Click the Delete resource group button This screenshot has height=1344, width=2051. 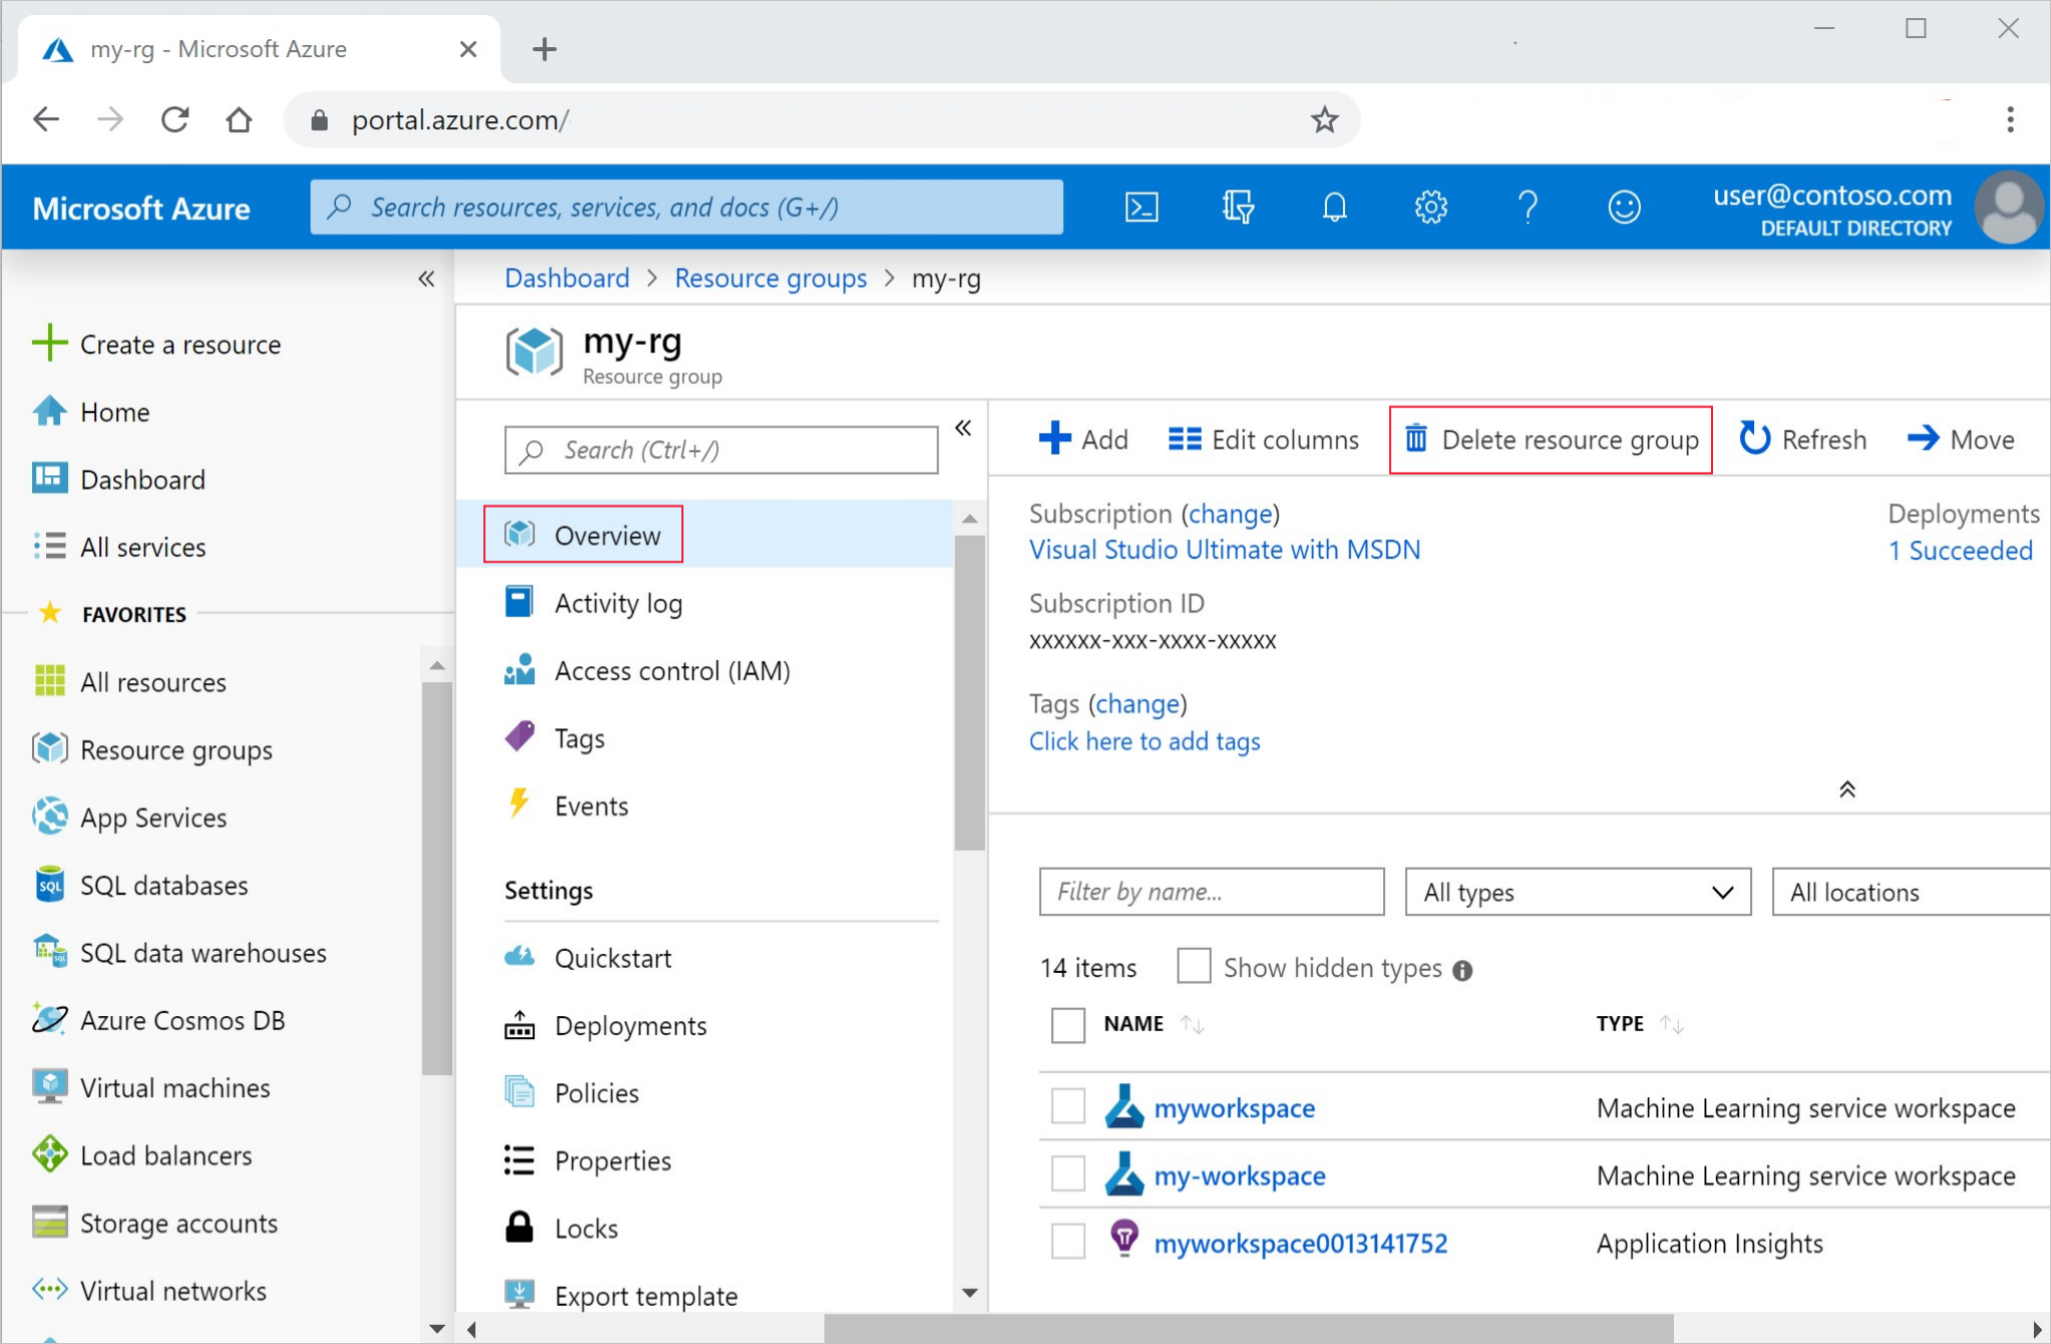1552,440
